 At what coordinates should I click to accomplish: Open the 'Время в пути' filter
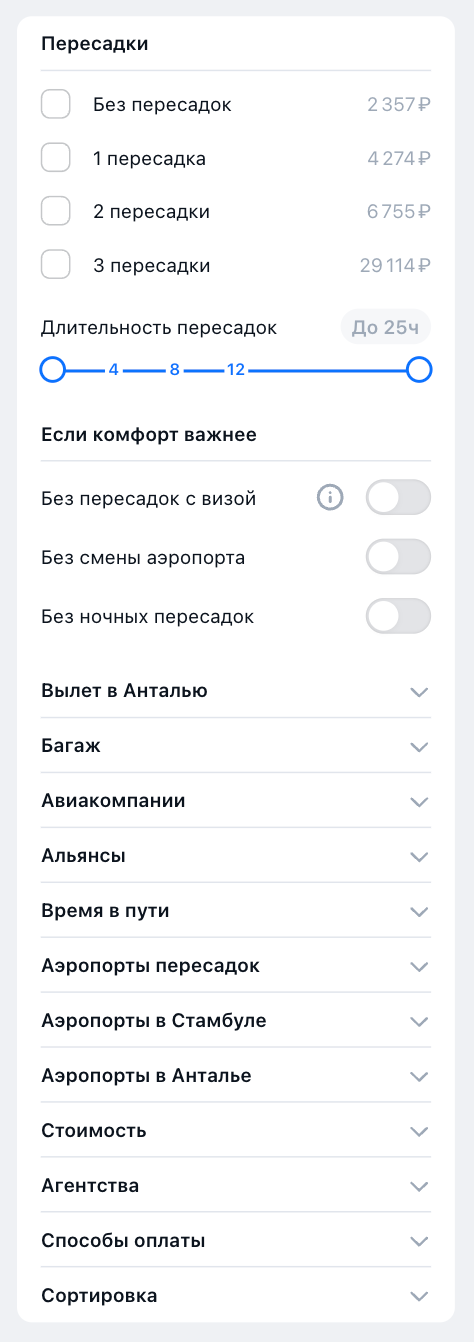tap(236, 911)
